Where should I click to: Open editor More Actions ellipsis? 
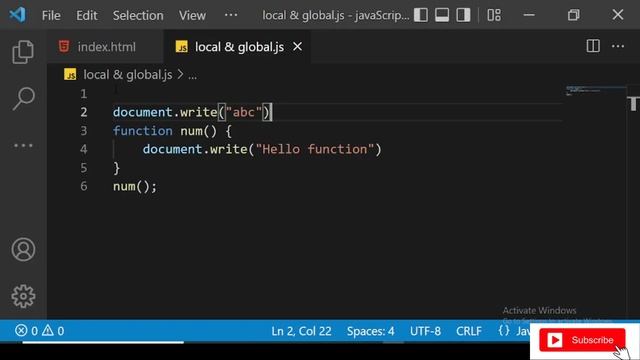[618, 46]
